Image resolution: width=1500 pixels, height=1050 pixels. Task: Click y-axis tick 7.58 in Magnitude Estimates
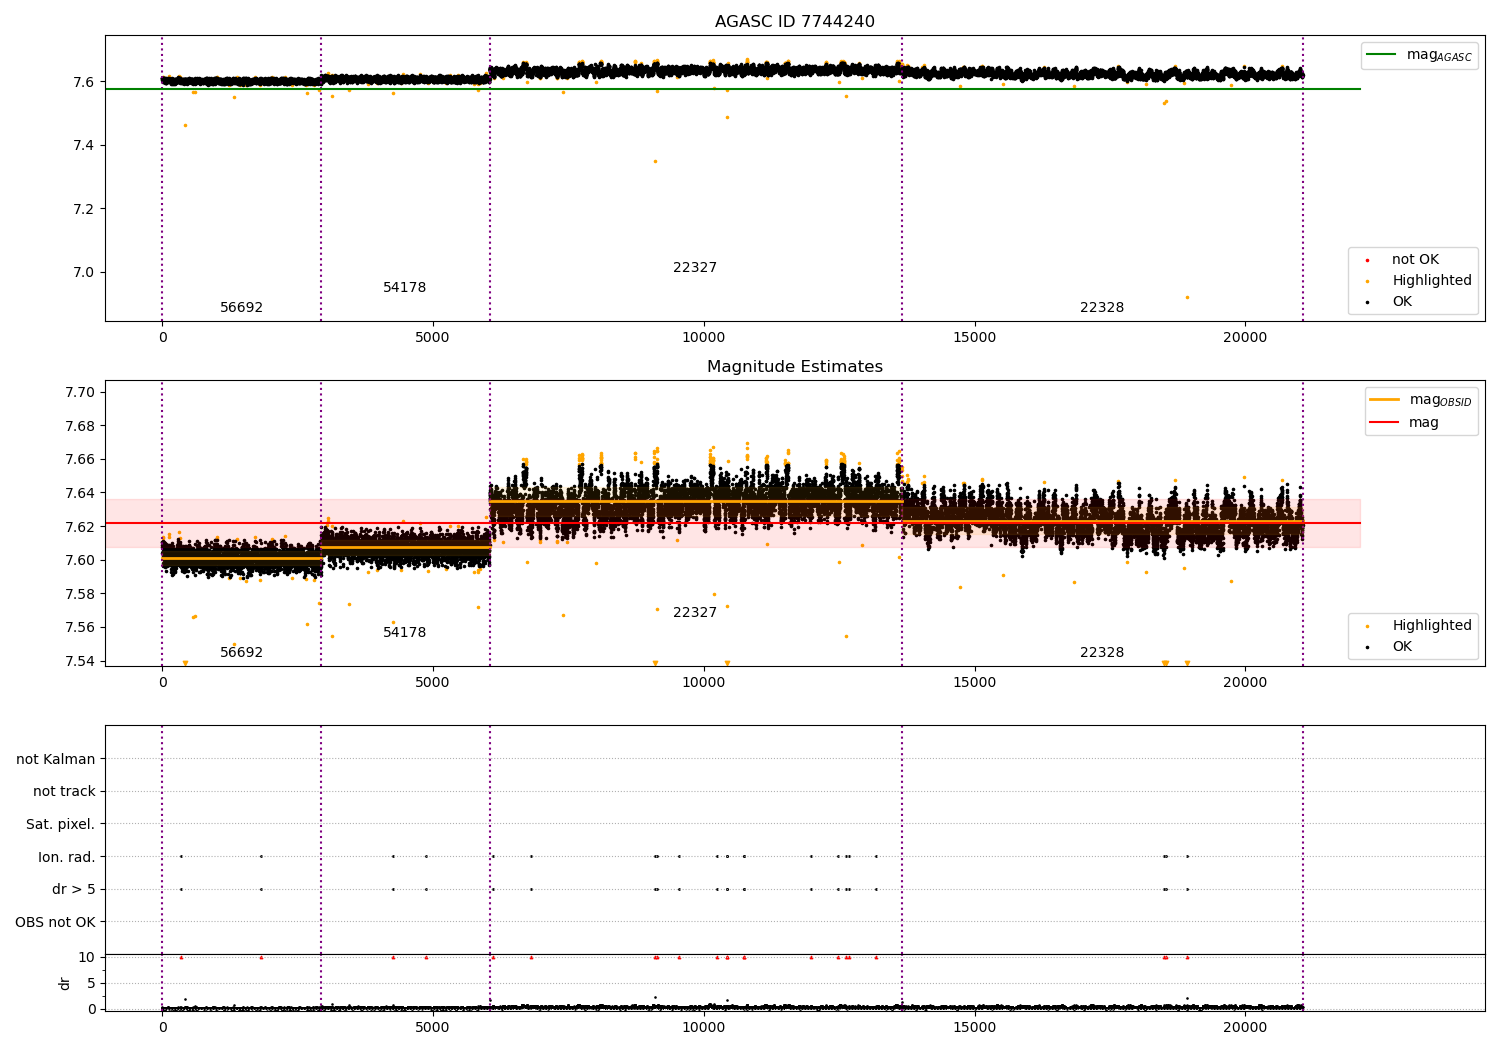click(80, 594)
